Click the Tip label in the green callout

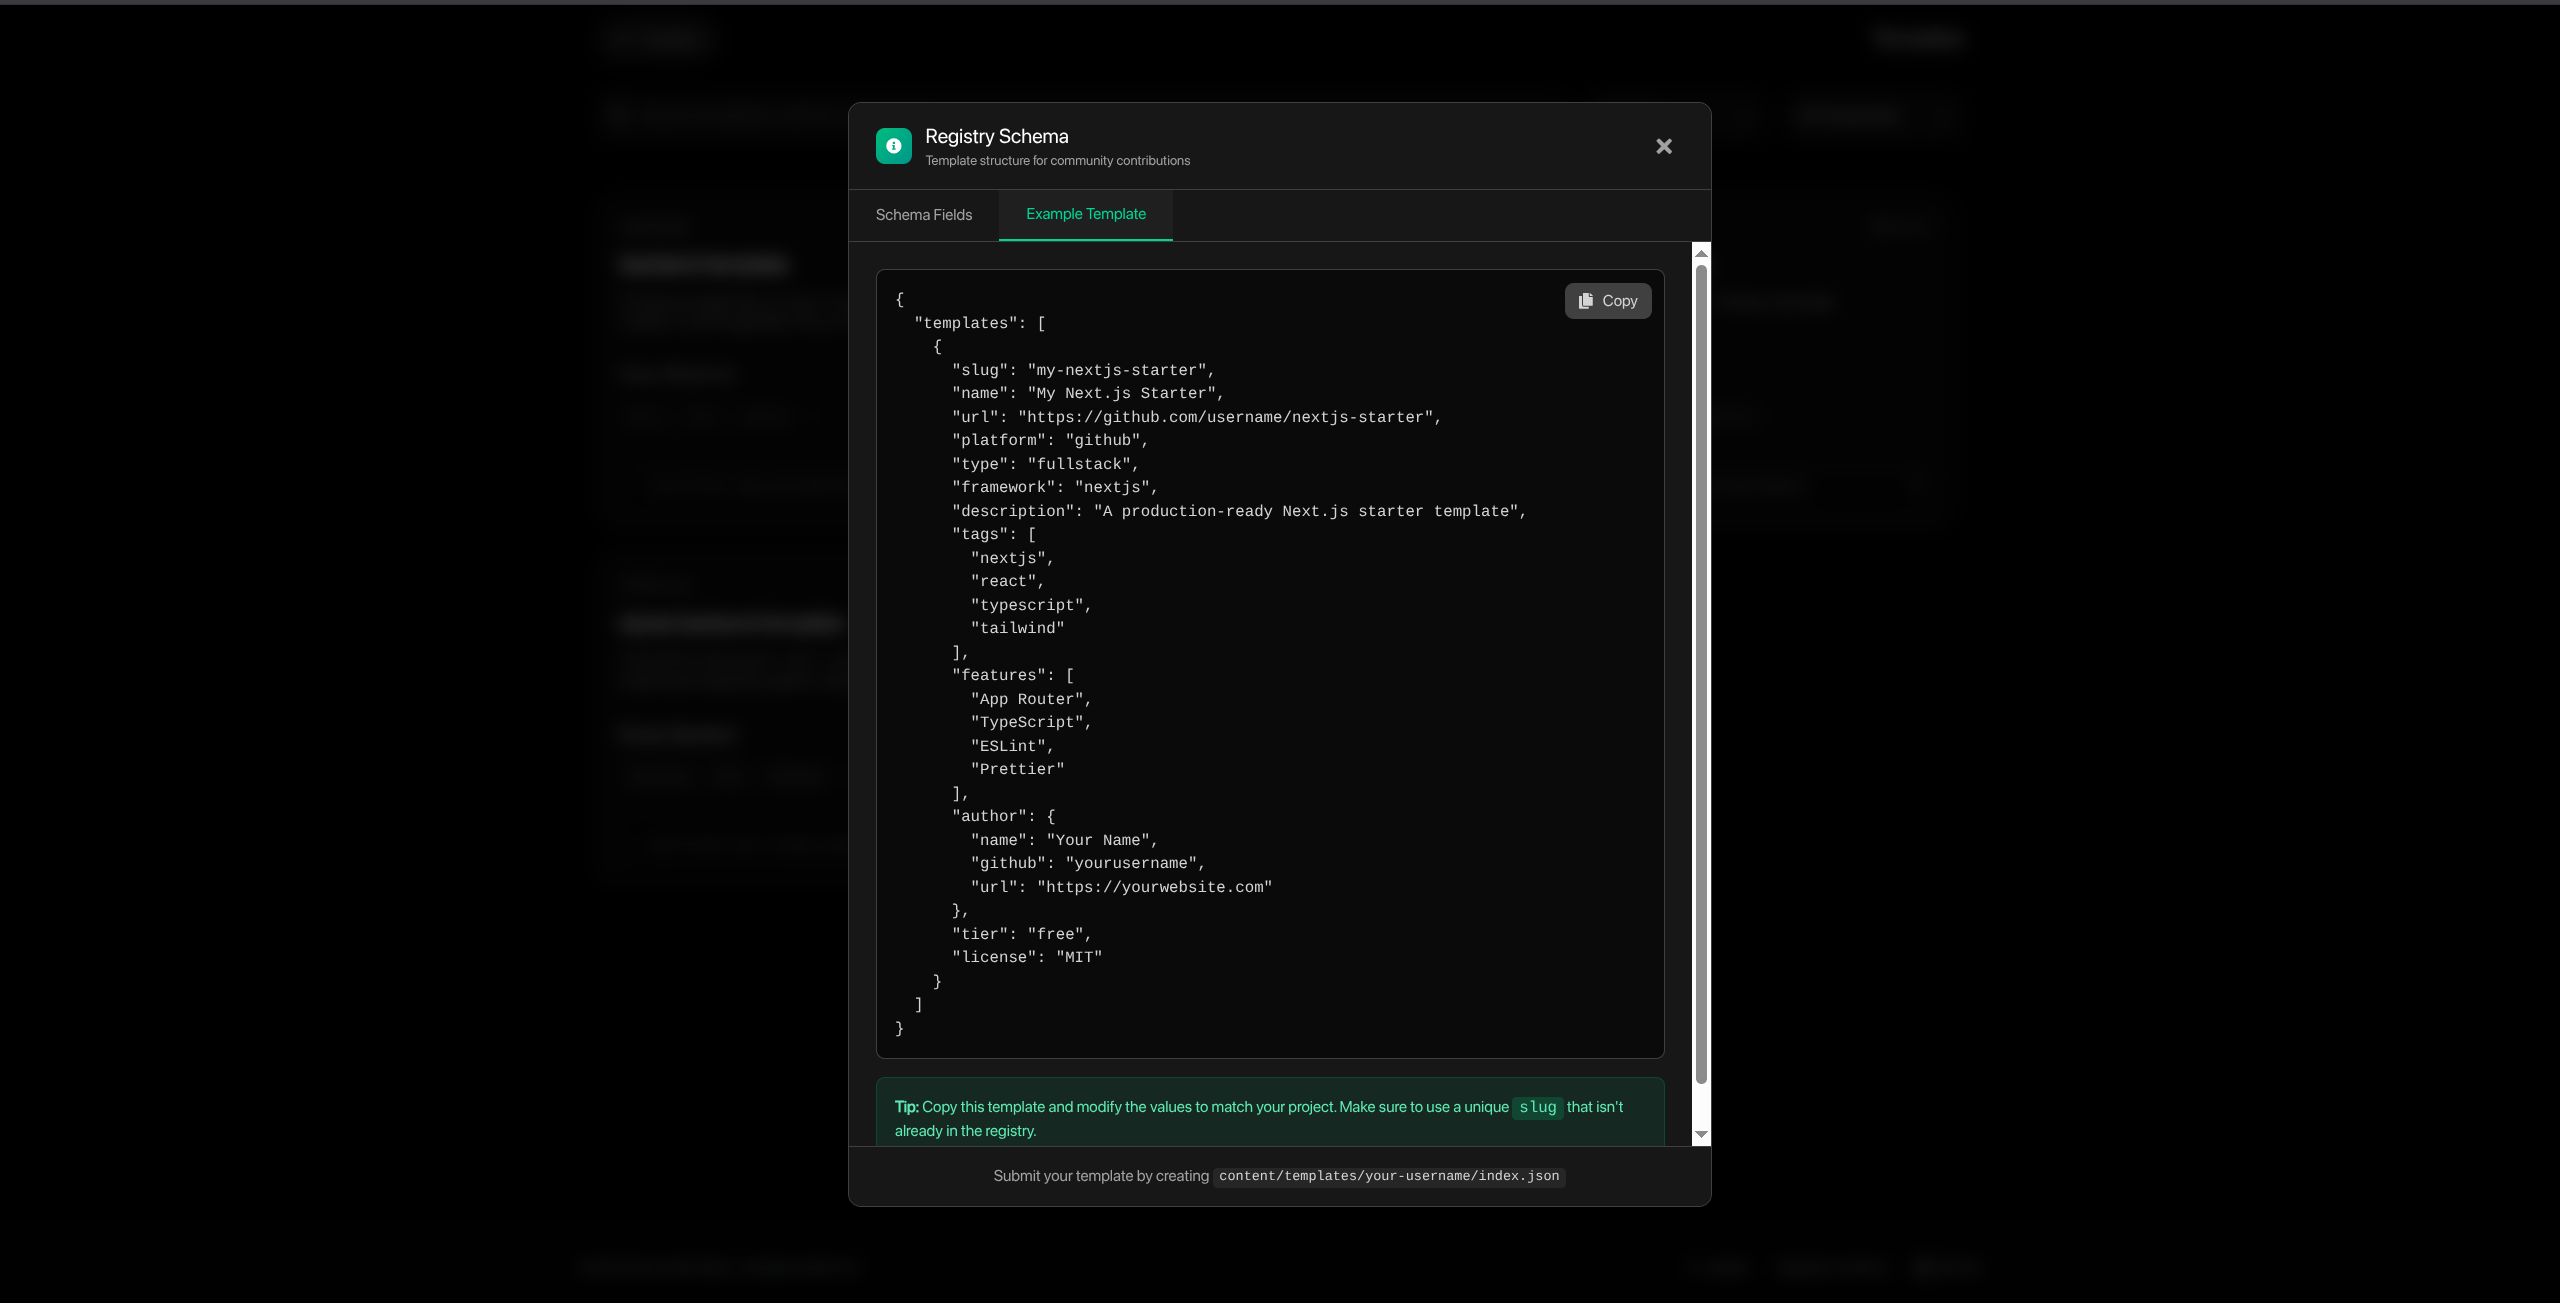pos(906,1108)
